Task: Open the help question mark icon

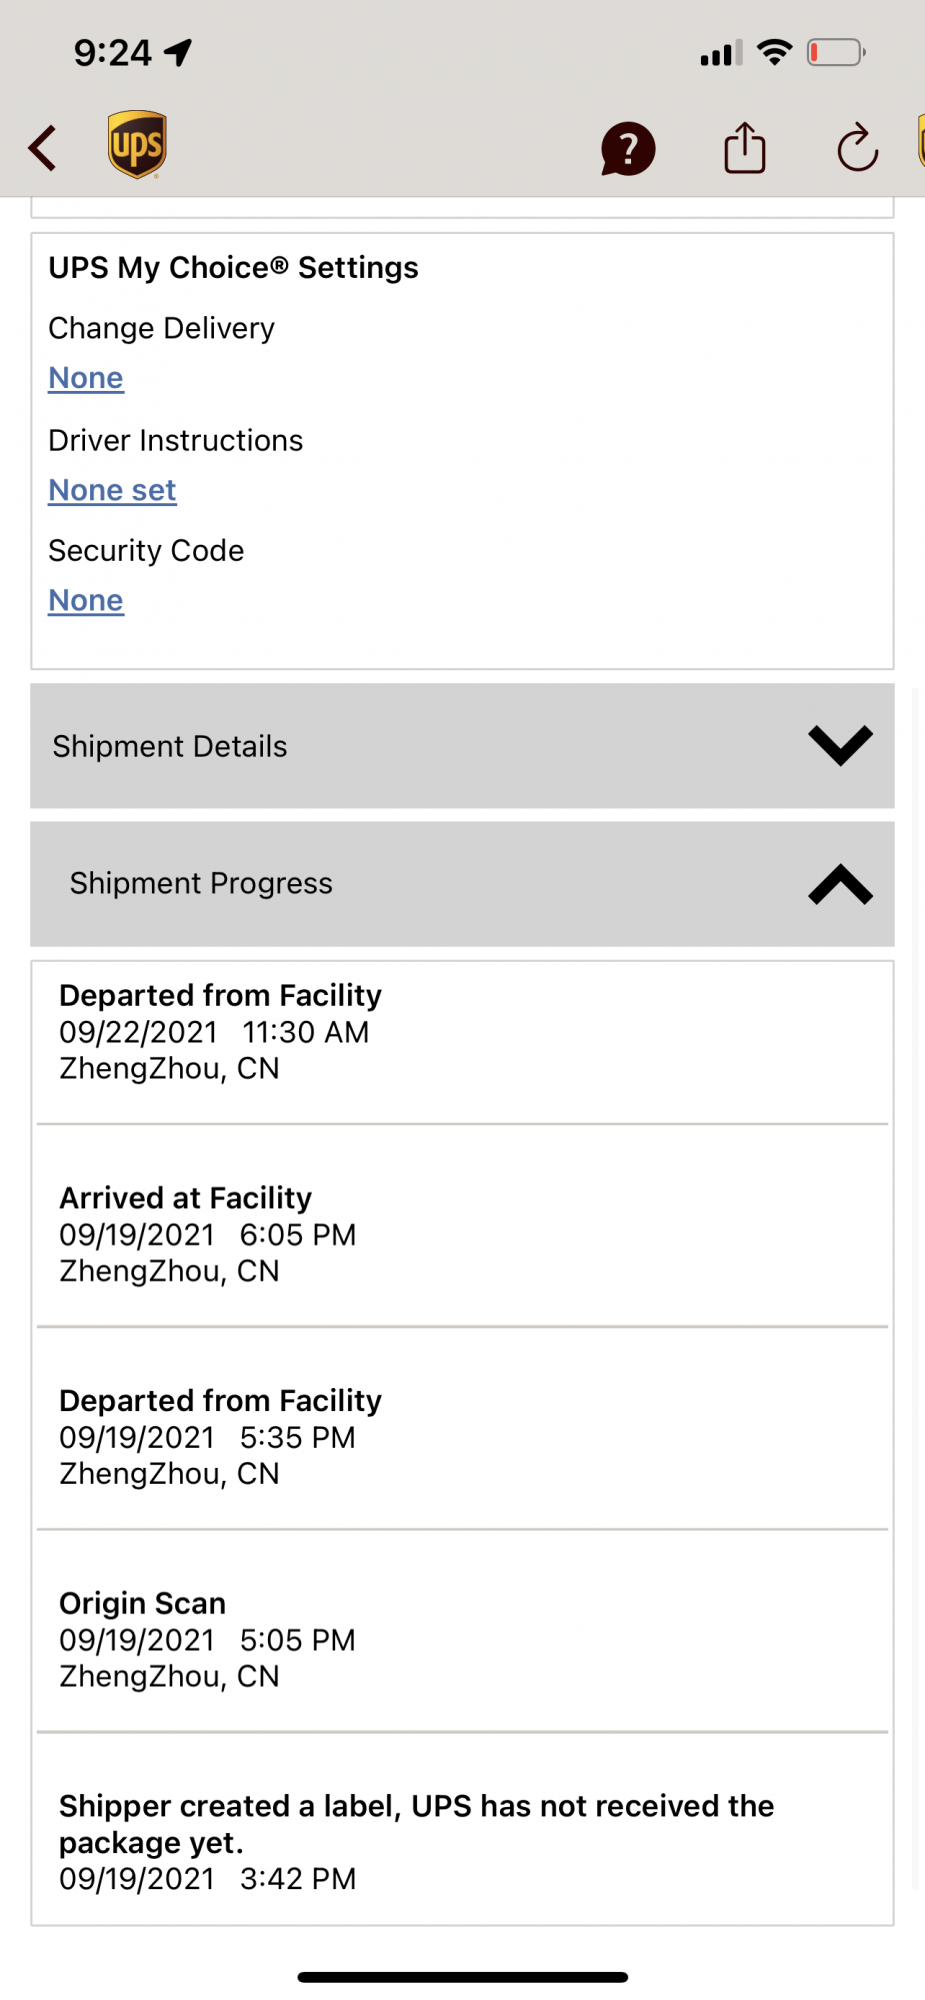Action: (627, 149)
